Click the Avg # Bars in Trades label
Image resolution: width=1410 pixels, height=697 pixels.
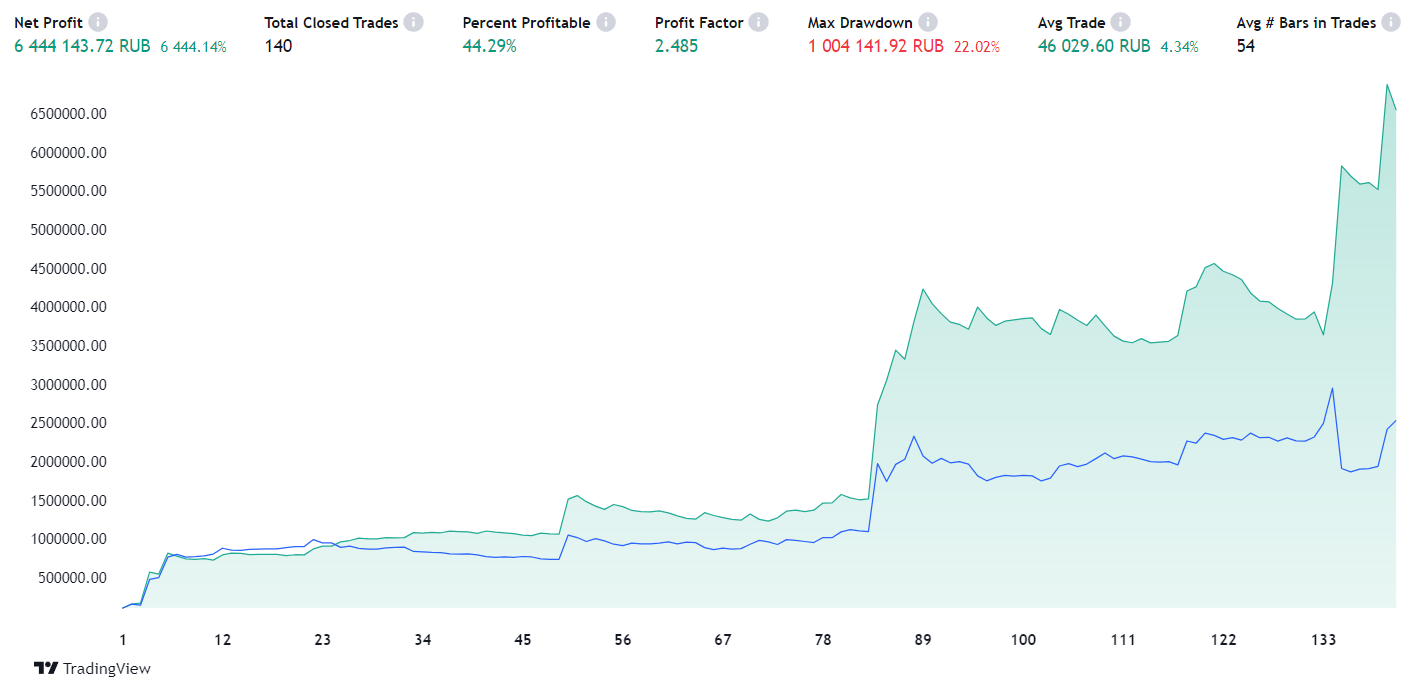point(1307,22)
